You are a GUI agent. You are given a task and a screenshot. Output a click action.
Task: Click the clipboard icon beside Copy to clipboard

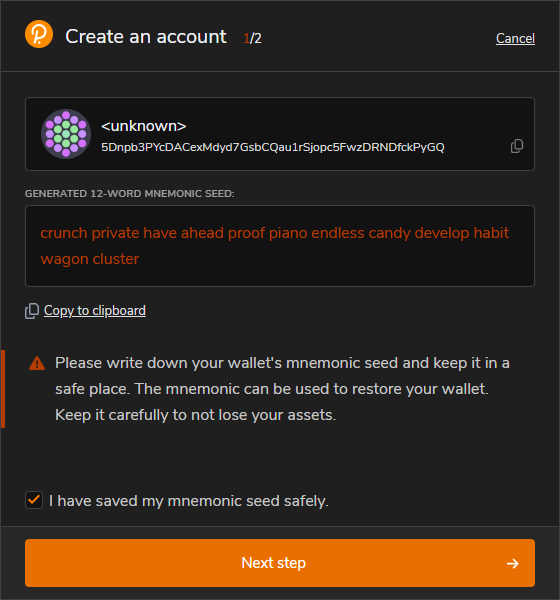tap(32, 311)
